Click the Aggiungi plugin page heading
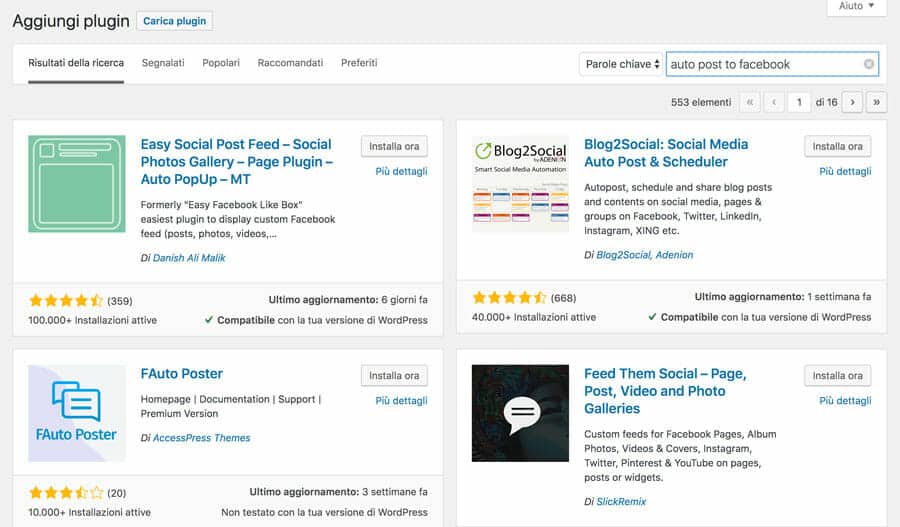This screenshot has height=527, width=900. coord(71,21)
